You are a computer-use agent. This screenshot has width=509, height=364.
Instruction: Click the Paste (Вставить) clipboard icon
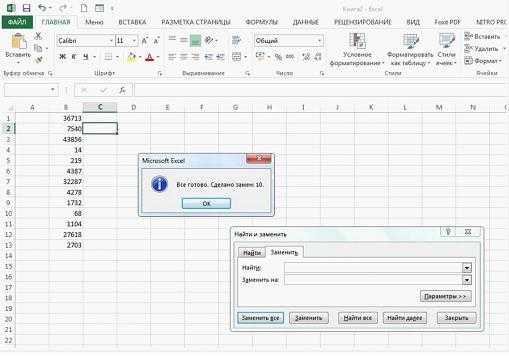(x=18, y=42)
